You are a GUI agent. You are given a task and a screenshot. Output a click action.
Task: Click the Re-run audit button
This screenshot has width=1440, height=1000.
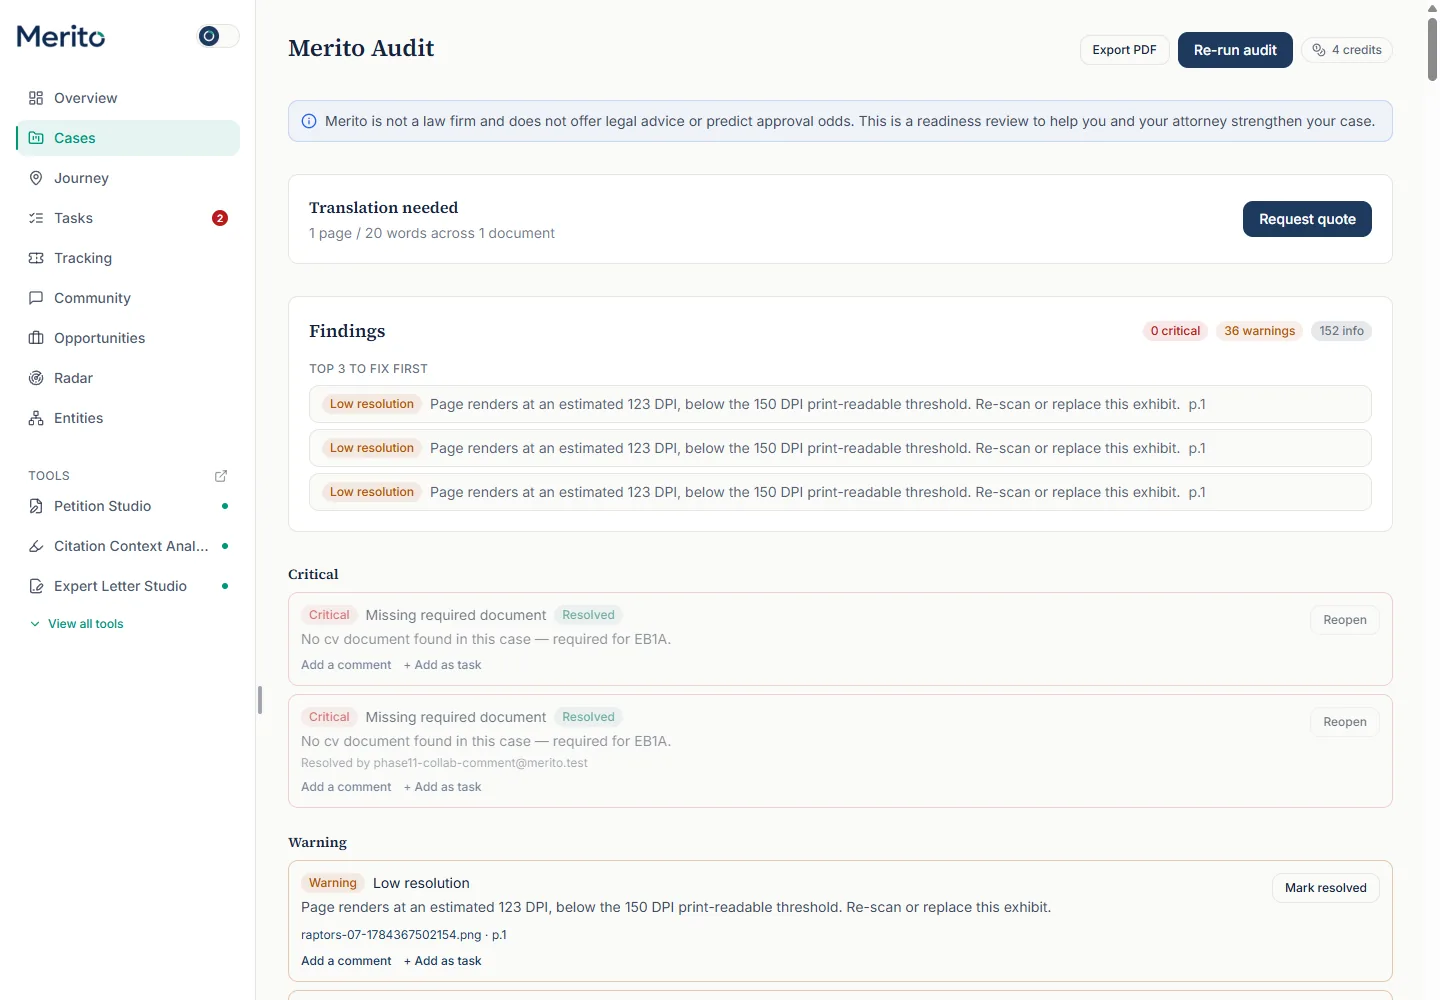1235,50
